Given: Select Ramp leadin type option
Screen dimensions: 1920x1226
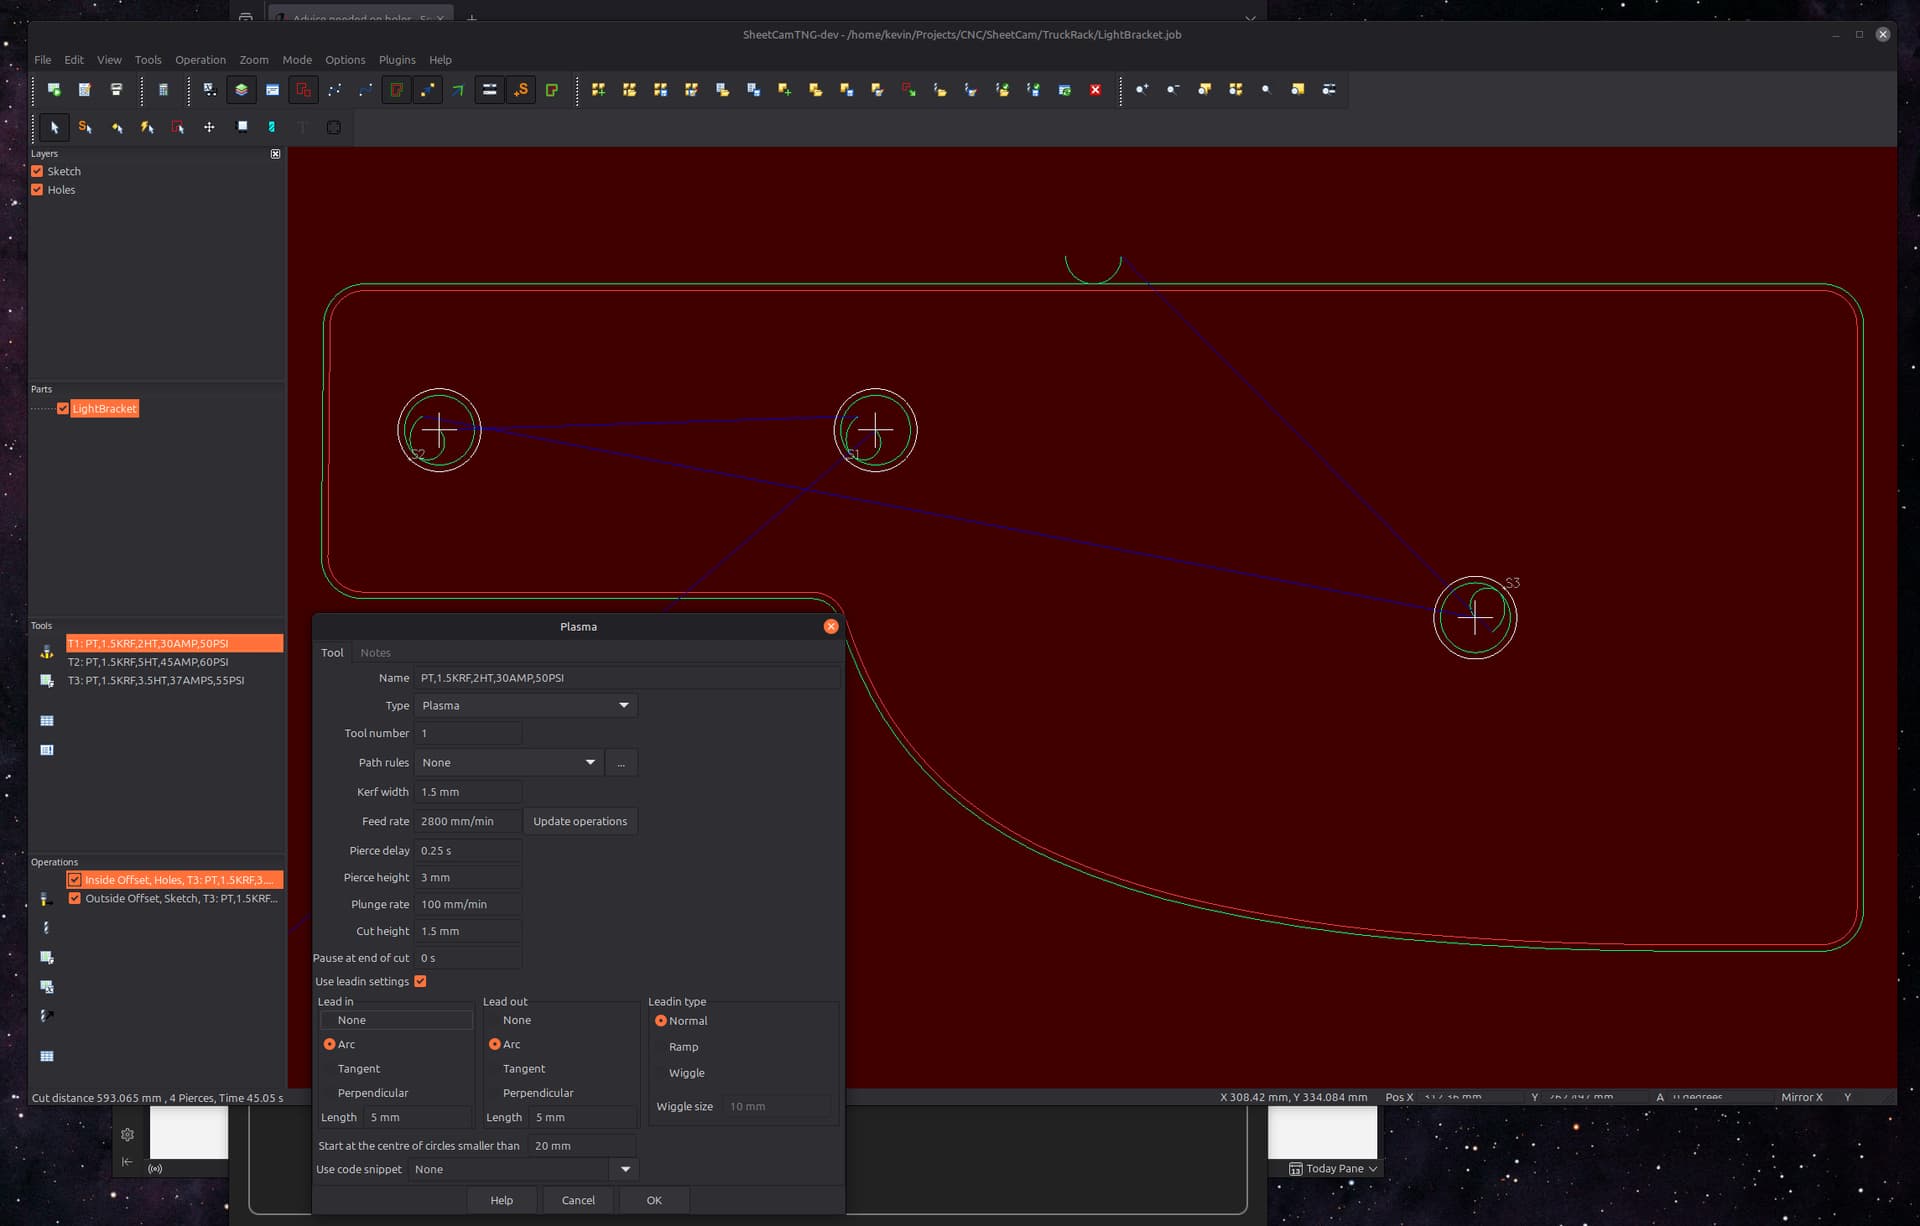Looking at the screenshot, I should tap(684, 1047).
